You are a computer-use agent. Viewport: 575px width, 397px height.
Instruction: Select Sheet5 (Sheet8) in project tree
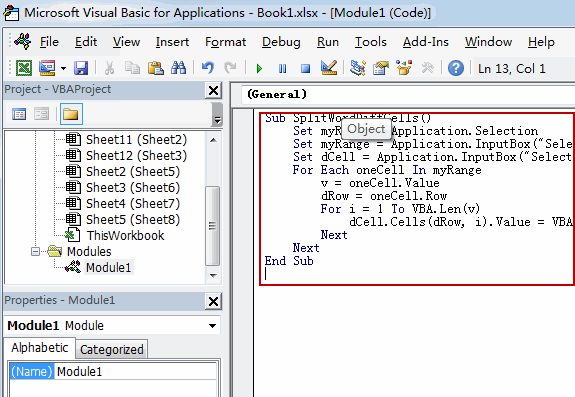click(133, 220)
